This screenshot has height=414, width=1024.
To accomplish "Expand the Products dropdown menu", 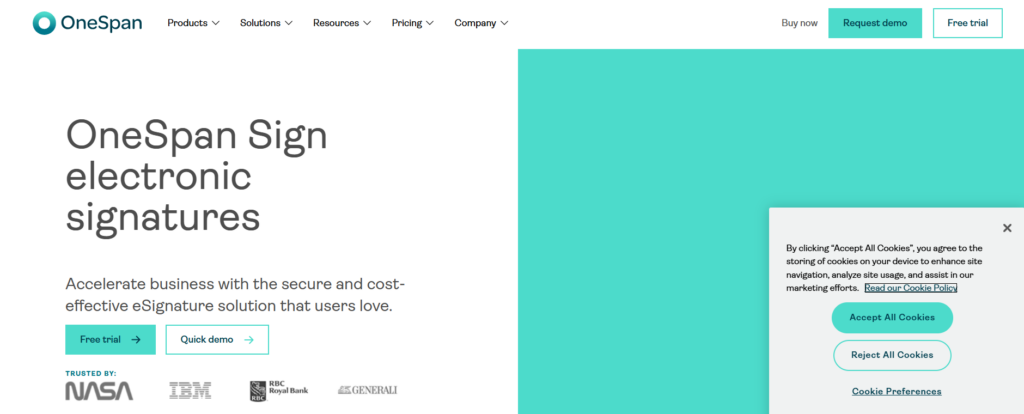I will click(x=194, y=23).
